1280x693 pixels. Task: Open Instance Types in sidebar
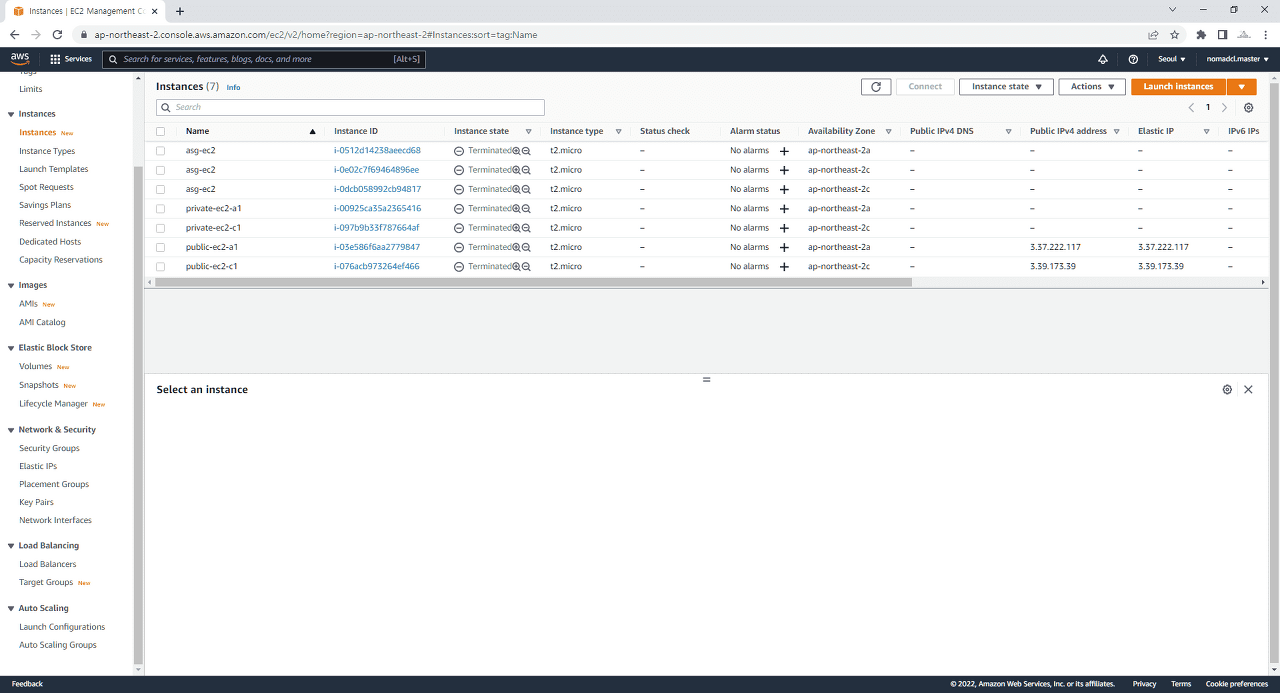(47, 151)
